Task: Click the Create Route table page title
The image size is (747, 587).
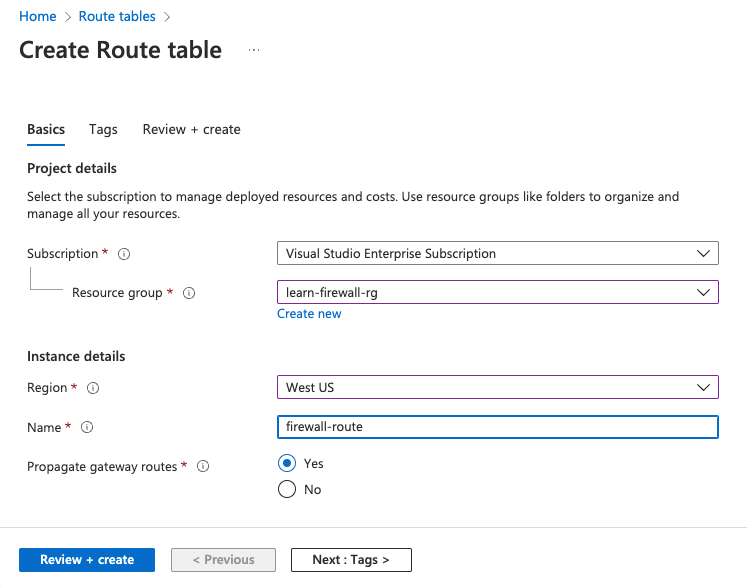Action: [121, 50]
